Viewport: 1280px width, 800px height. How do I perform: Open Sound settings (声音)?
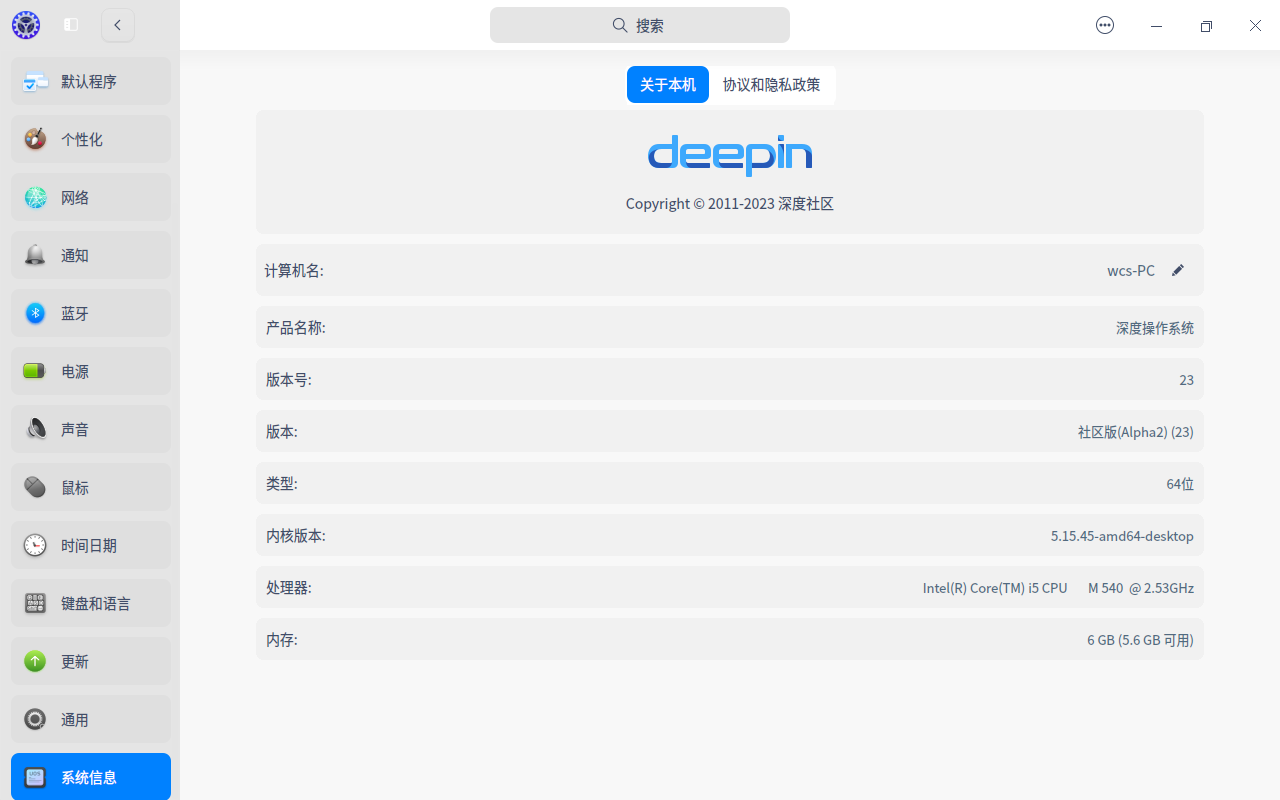tap(90, 429)
